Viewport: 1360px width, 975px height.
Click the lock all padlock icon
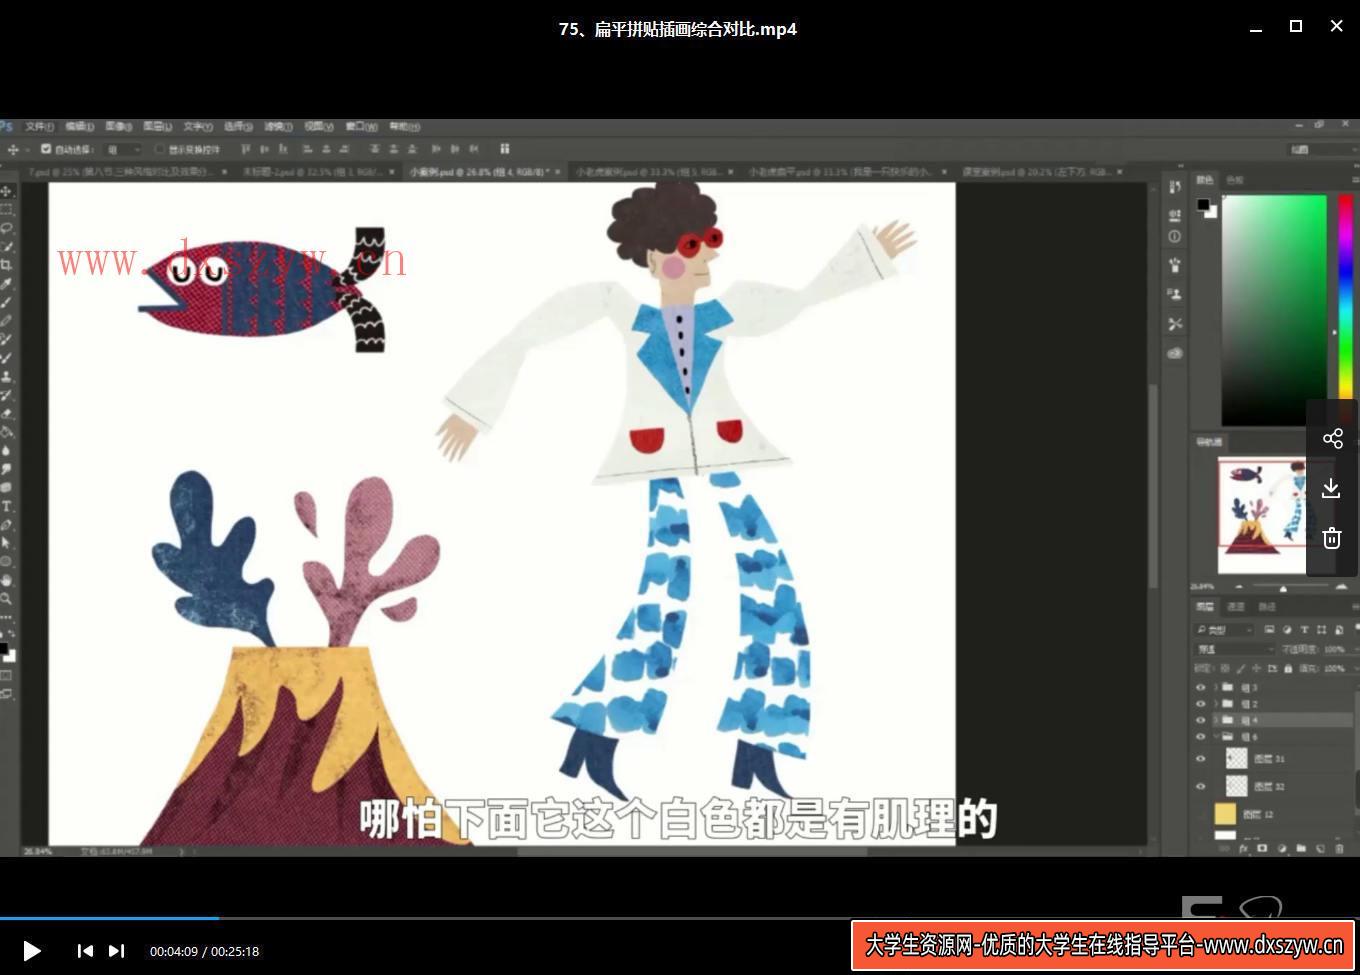pos(1288,668)
